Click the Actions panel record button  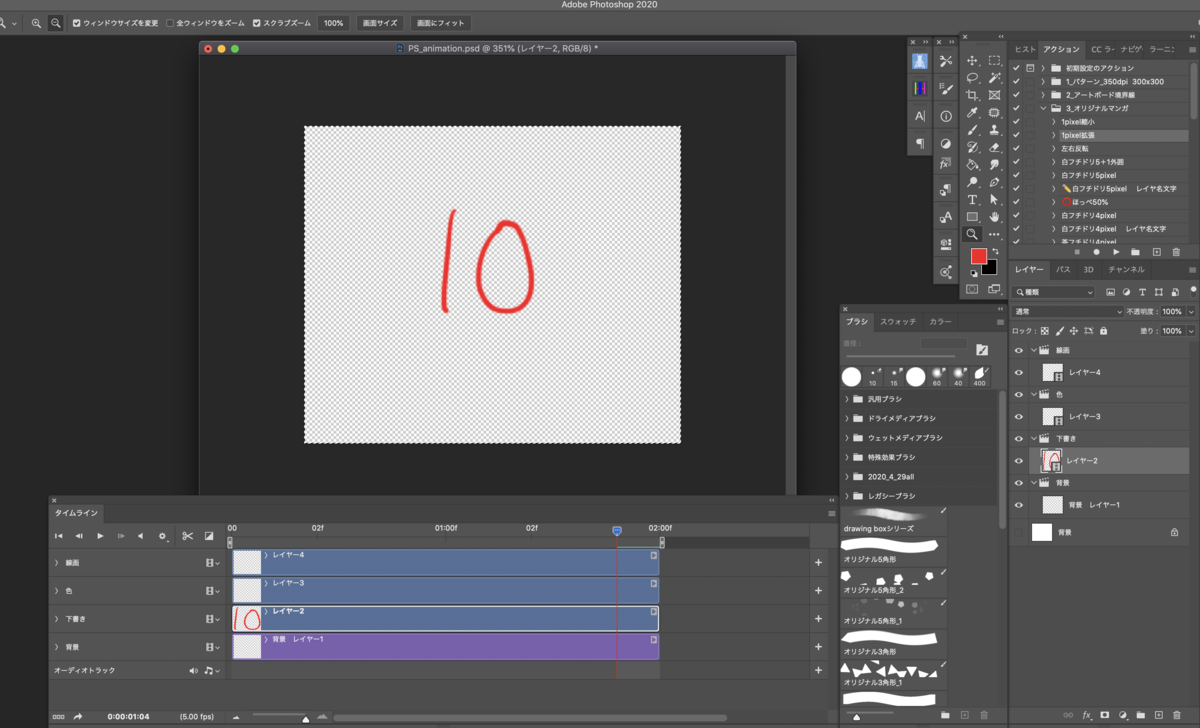coord(1096,252)
